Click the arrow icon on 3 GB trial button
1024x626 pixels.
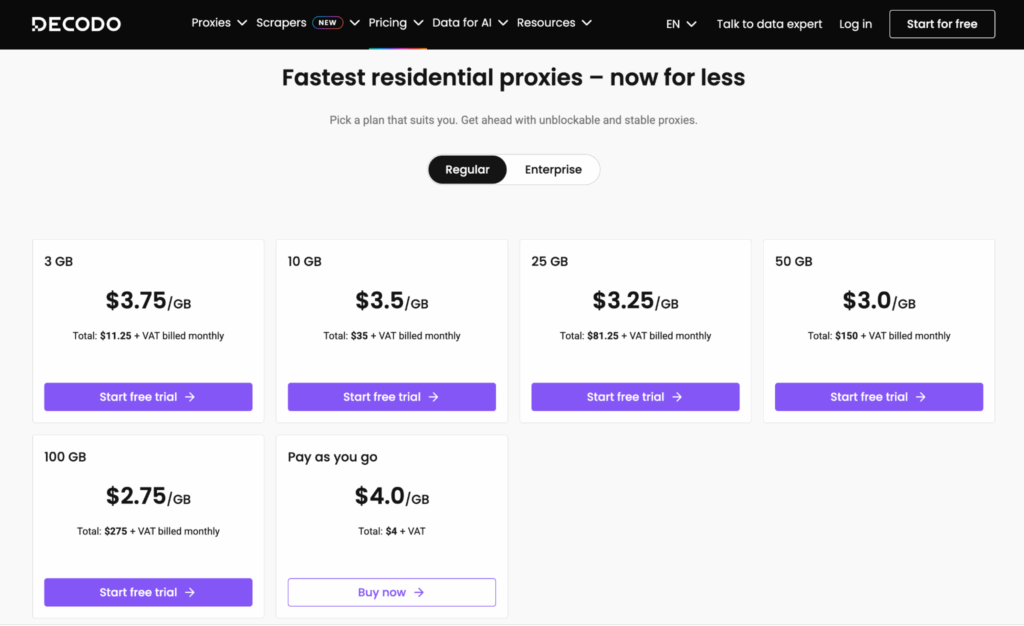(x=190, y=397)
